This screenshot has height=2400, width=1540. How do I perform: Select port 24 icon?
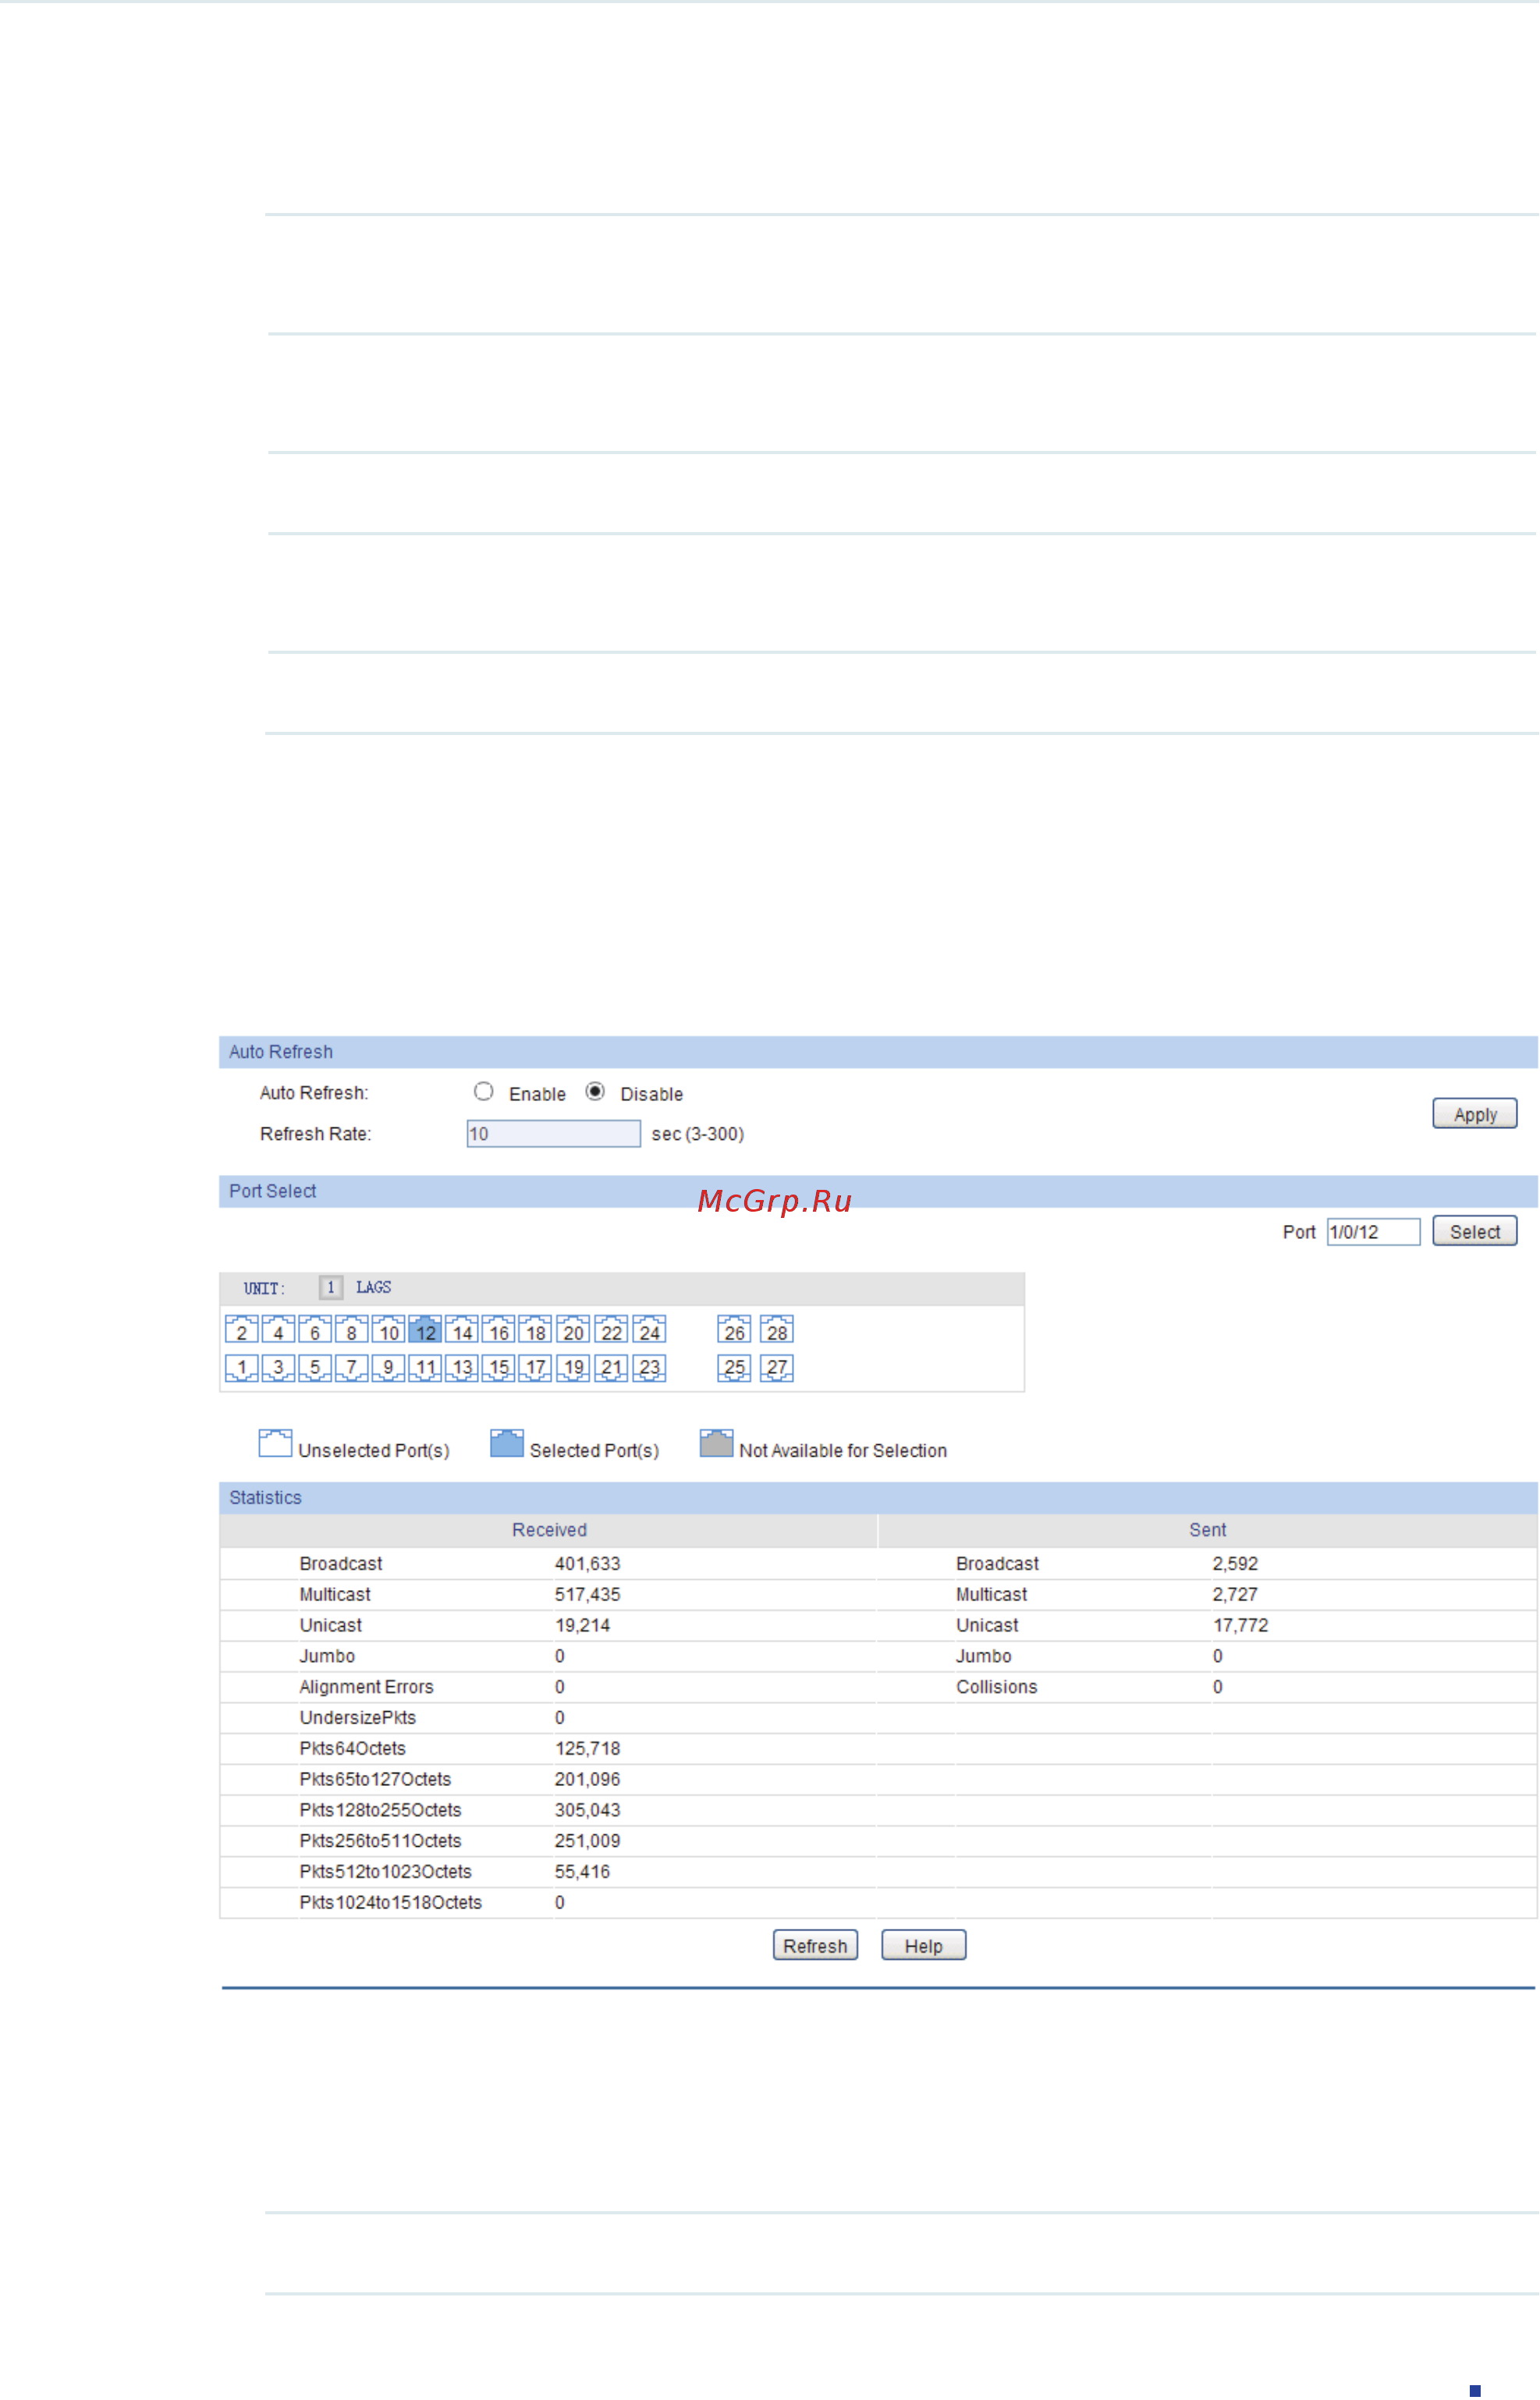(649, 1330)
